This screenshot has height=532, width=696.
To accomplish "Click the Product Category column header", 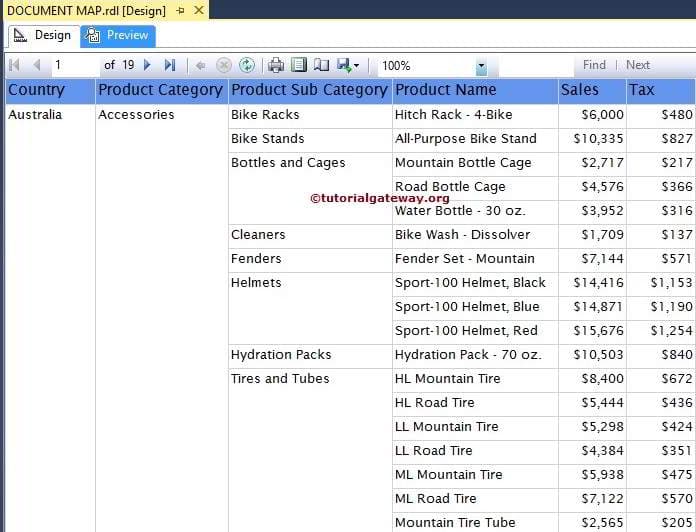I will point(162,91).
